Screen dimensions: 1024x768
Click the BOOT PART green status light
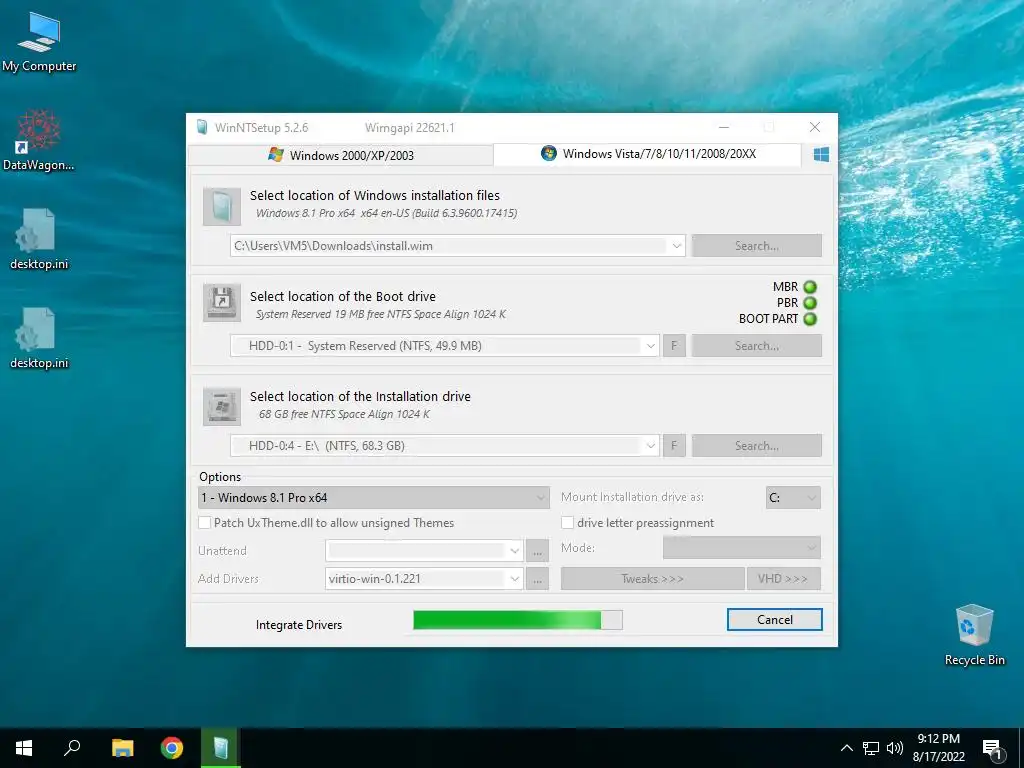[810, 319]
